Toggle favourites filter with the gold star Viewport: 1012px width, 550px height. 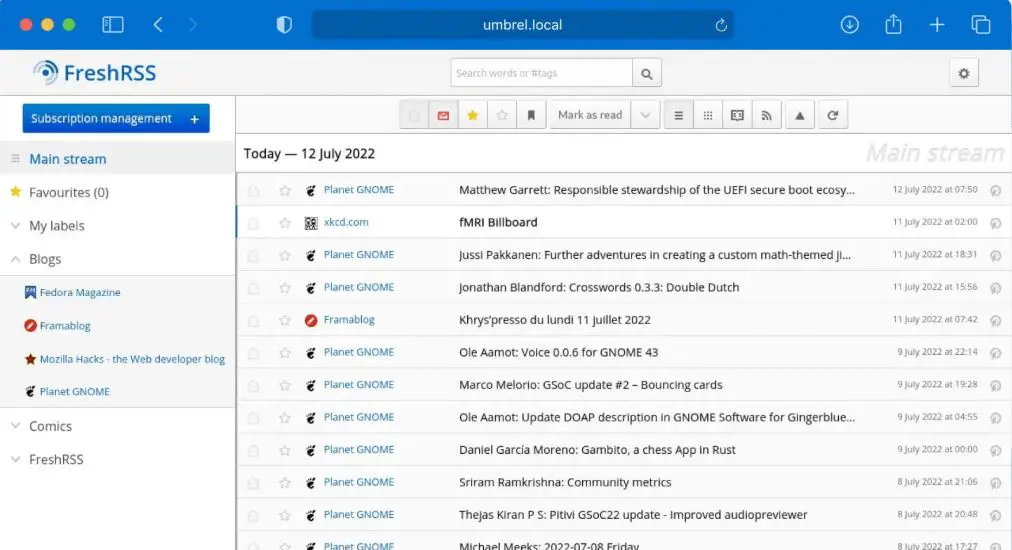(472, 115)
